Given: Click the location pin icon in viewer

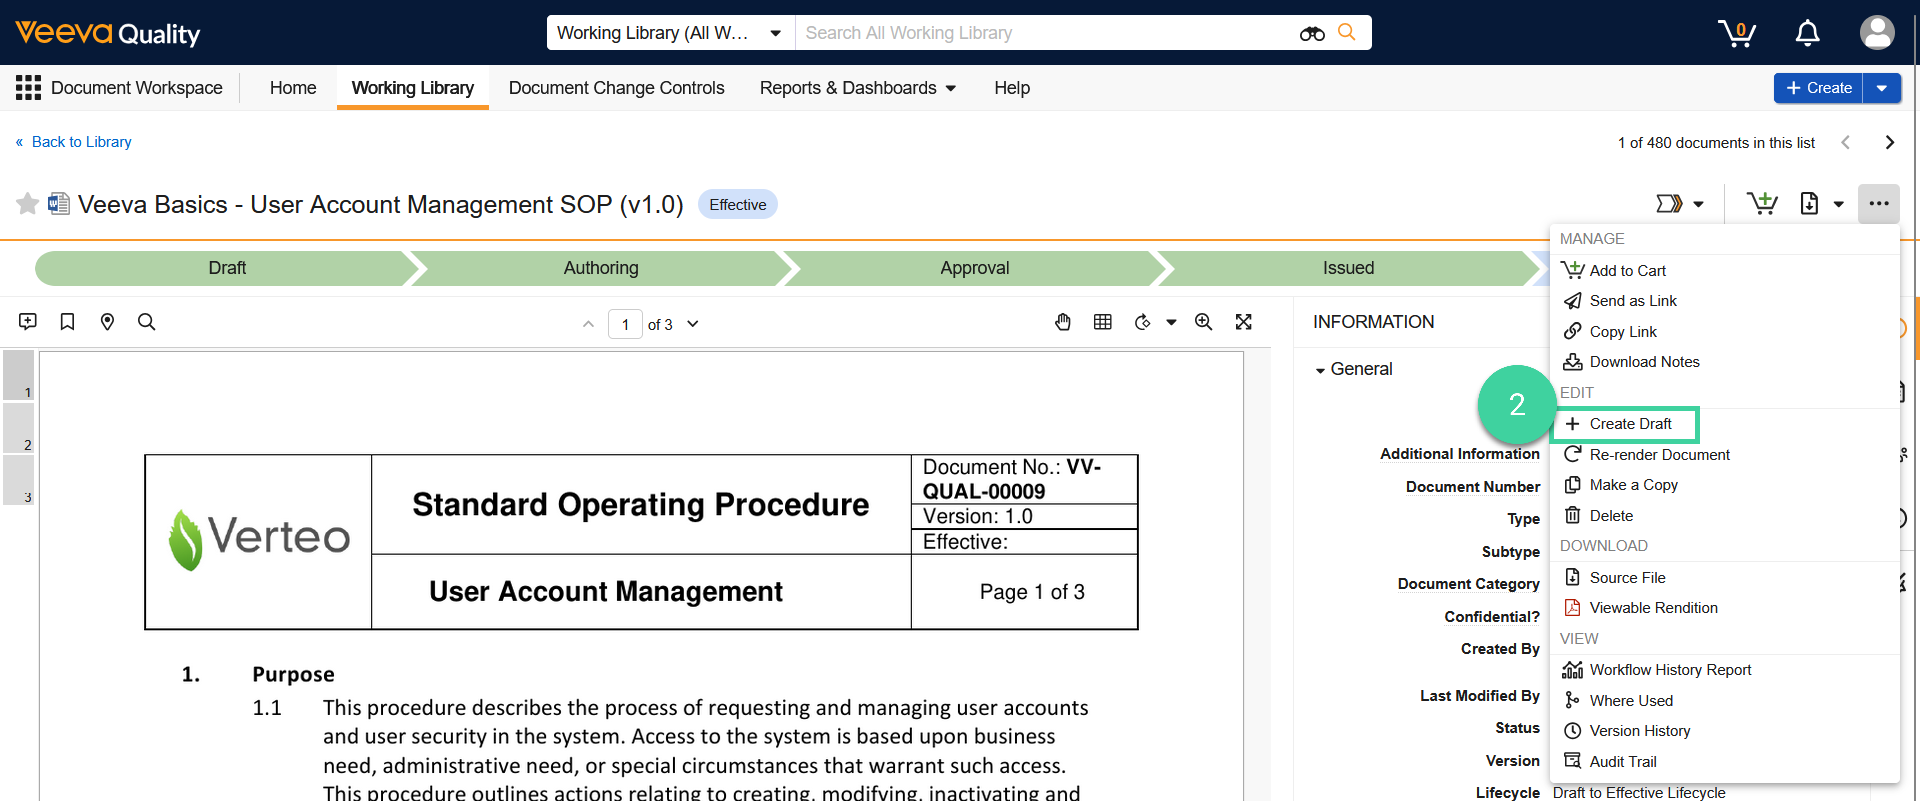Looking at the screenshot, I should (107, 322).
